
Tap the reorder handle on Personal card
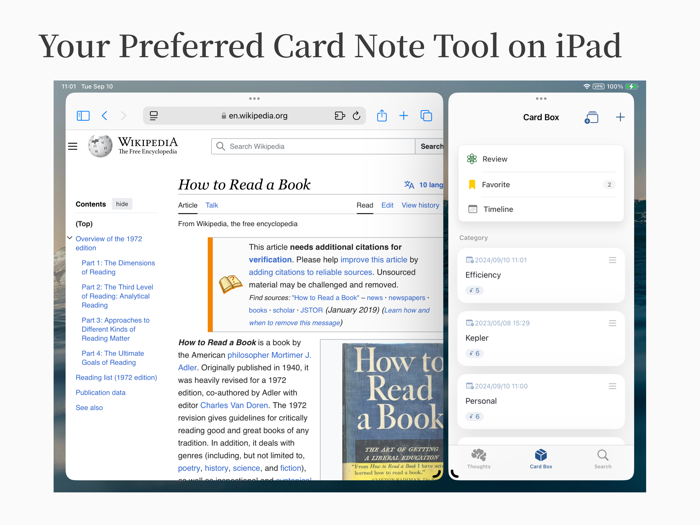click(x=612, y=386)
